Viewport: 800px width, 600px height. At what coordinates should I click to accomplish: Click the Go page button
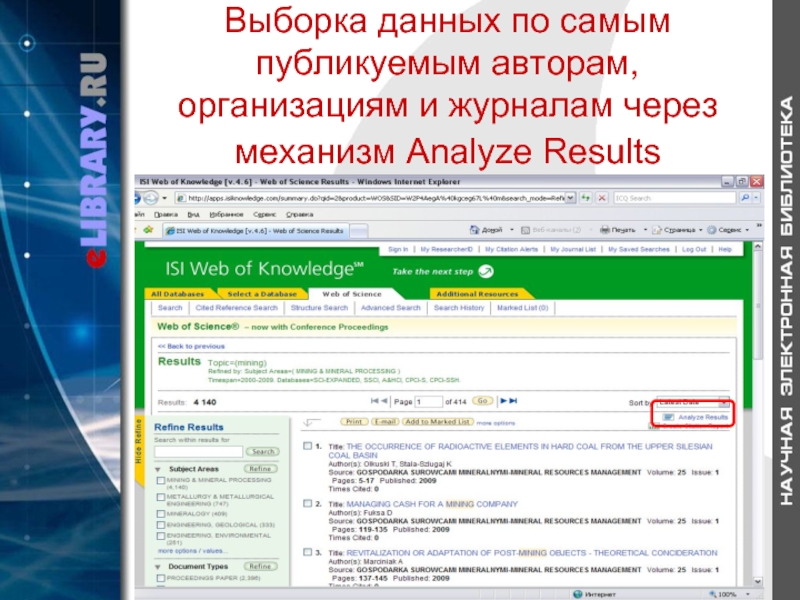482,401
